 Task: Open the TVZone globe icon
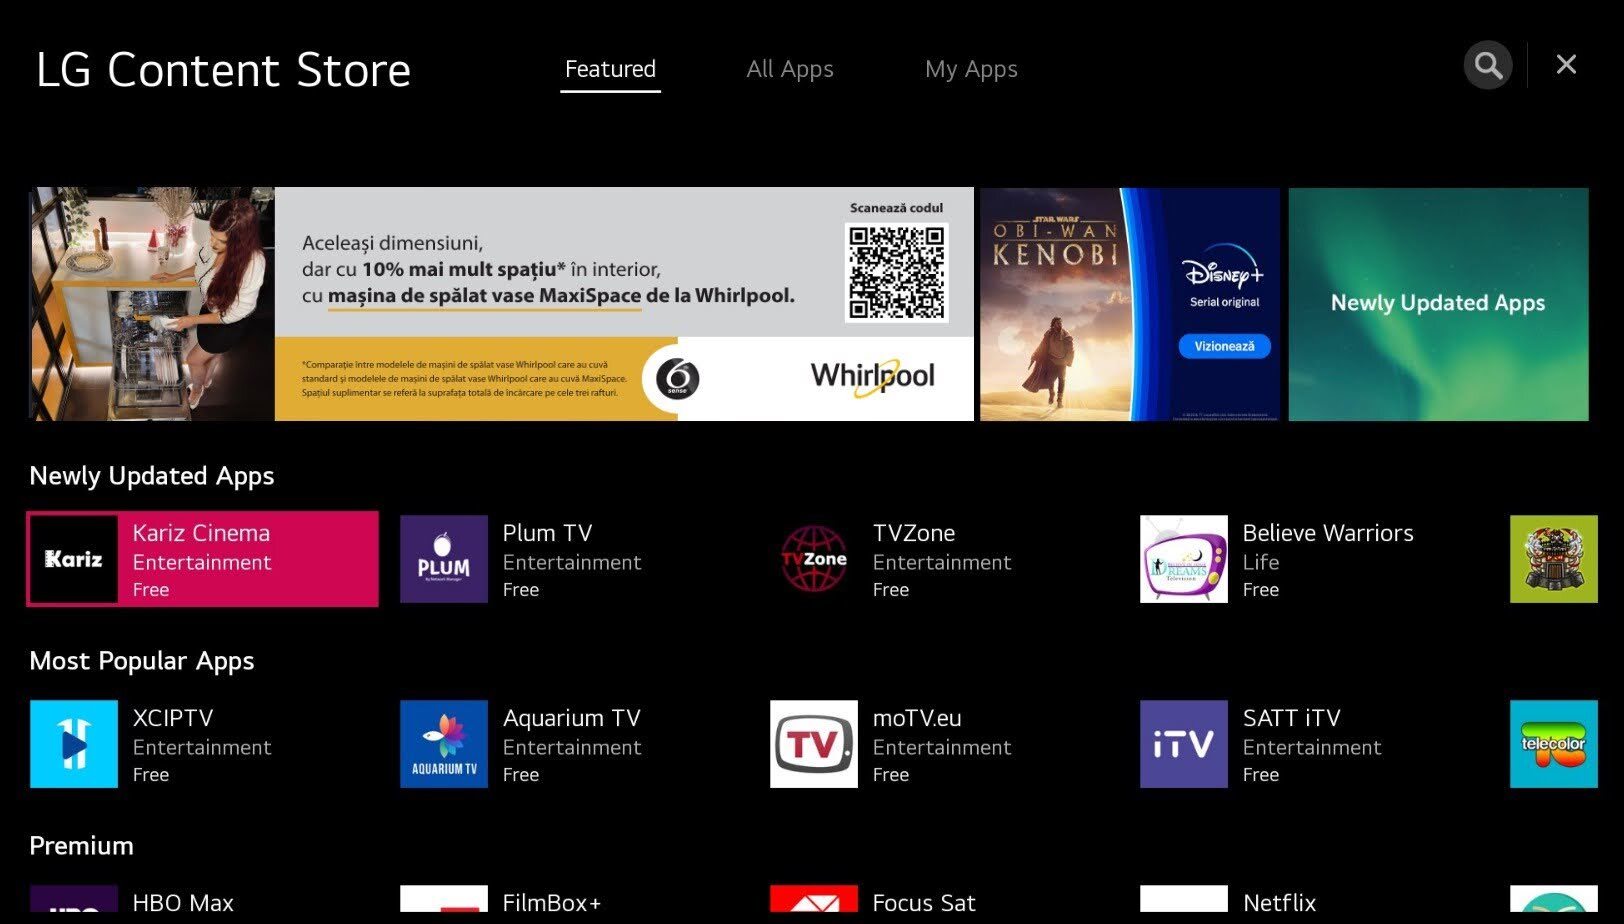pyautogui.click(x=813, y=559)
